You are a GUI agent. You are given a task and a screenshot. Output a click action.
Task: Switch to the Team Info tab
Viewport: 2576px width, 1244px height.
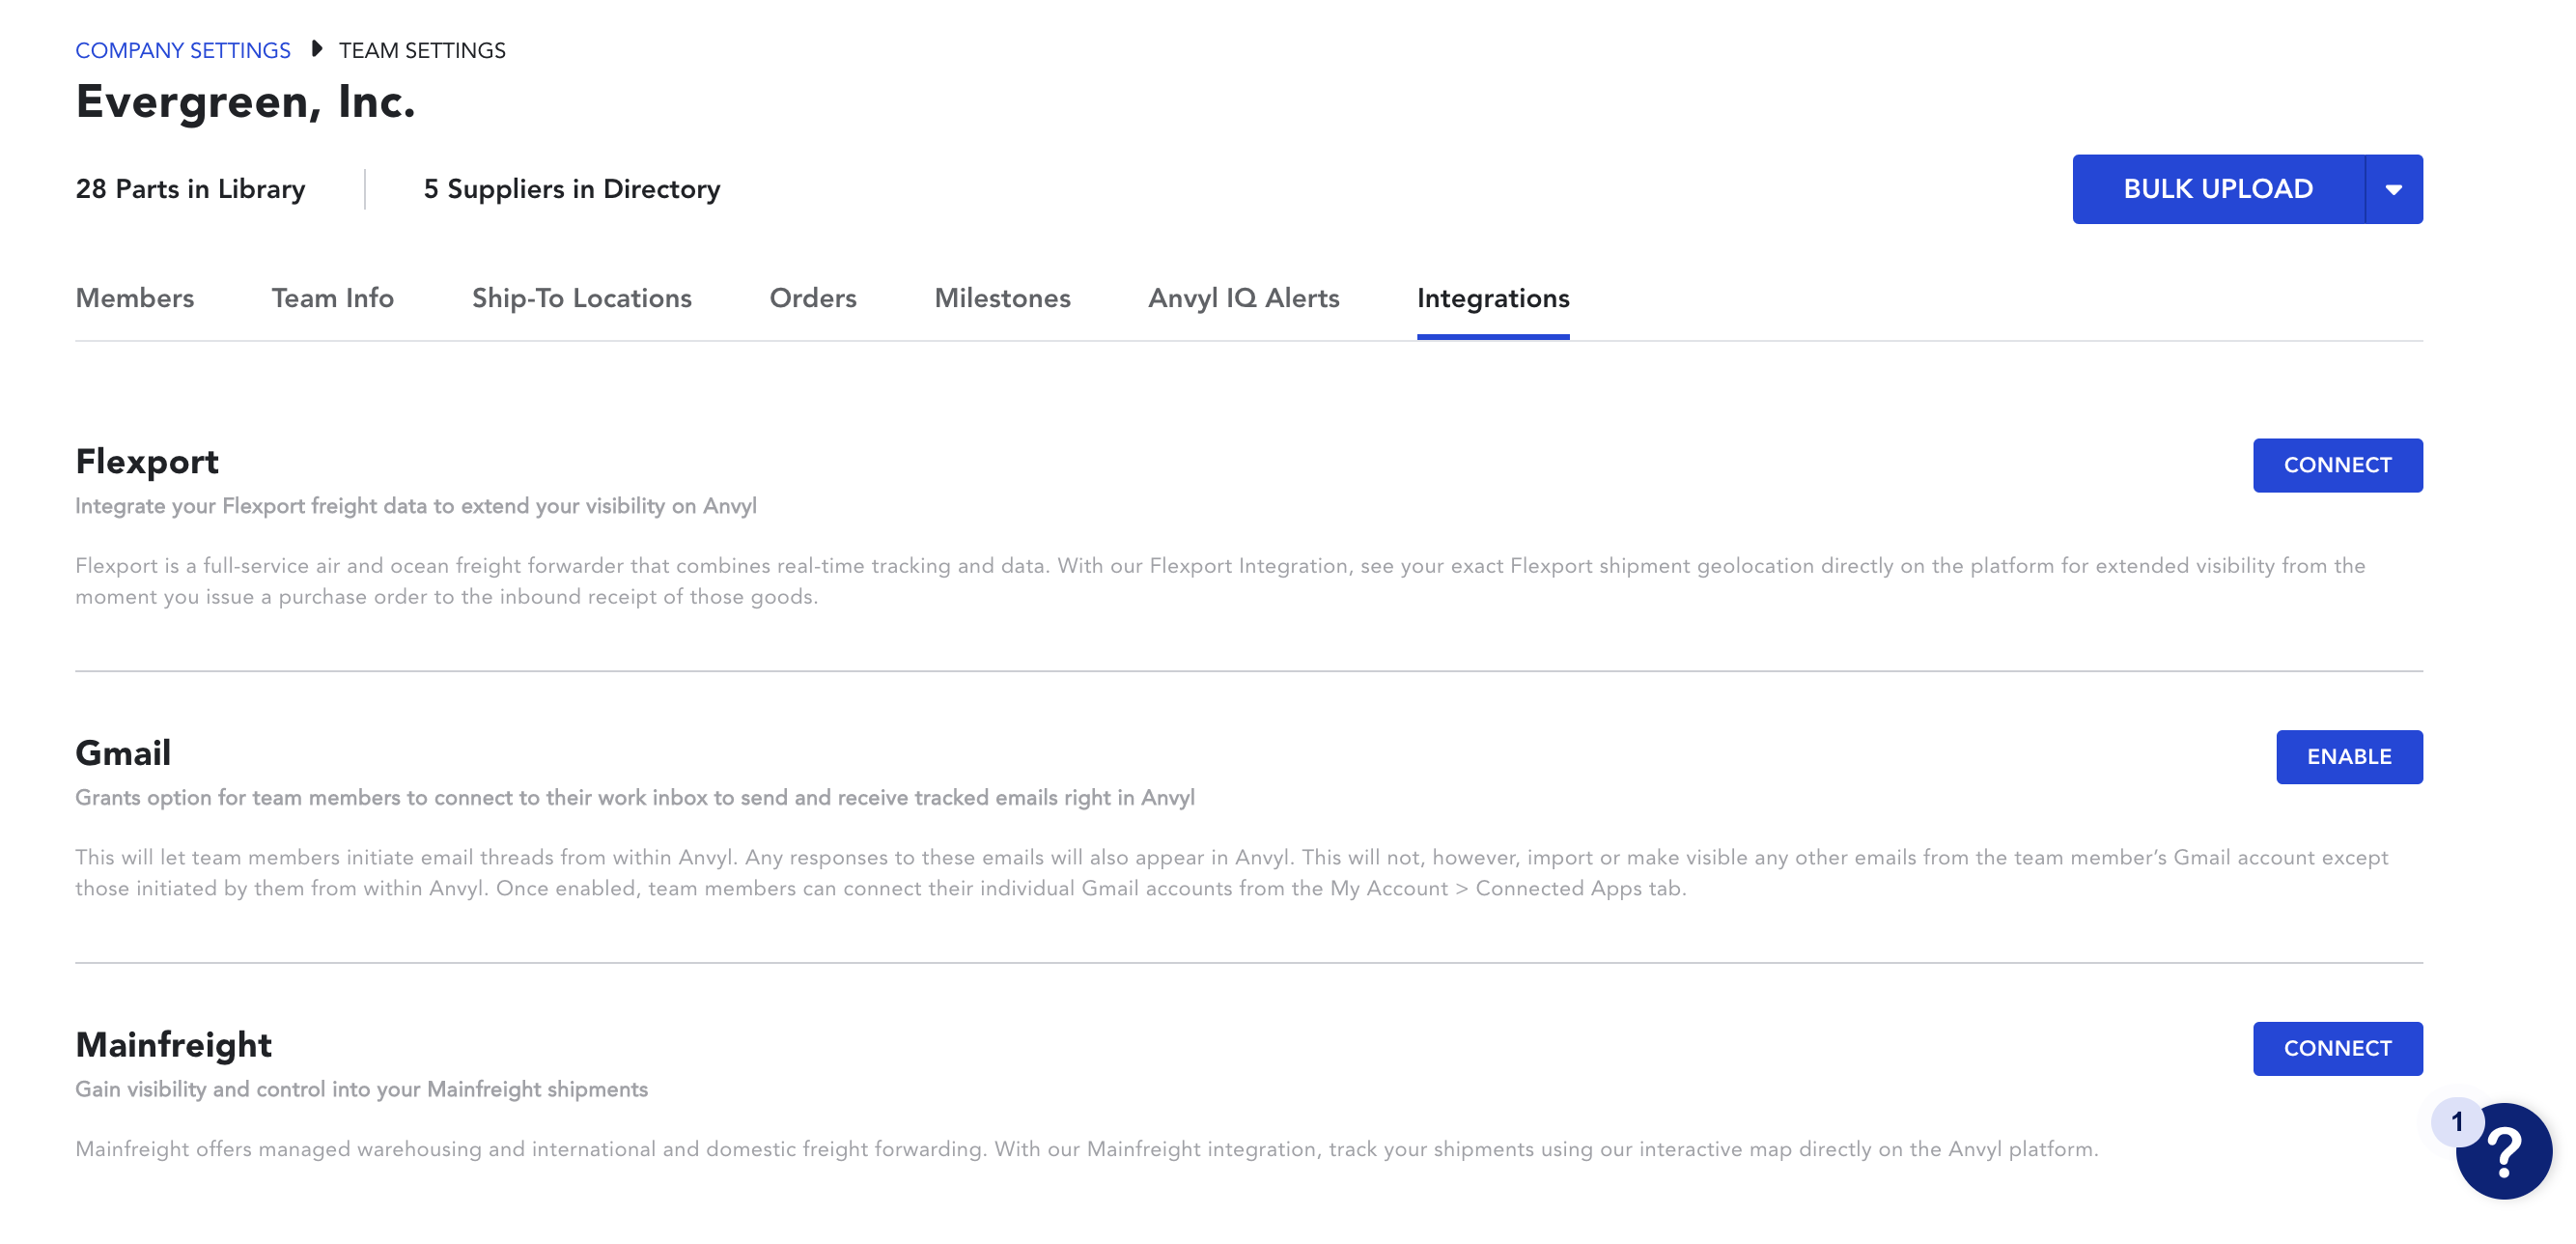pyautogui.click(x=333, y=298)
